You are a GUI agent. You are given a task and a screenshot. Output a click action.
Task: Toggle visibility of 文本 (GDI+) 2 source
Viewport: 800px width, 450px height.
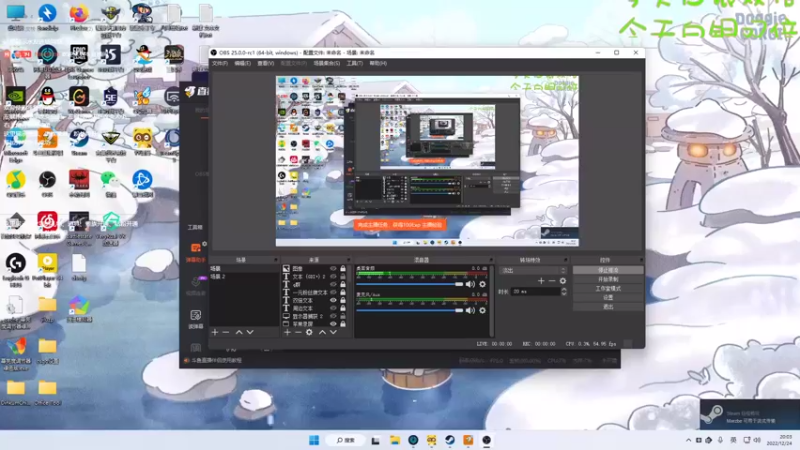tap(333, 277)
